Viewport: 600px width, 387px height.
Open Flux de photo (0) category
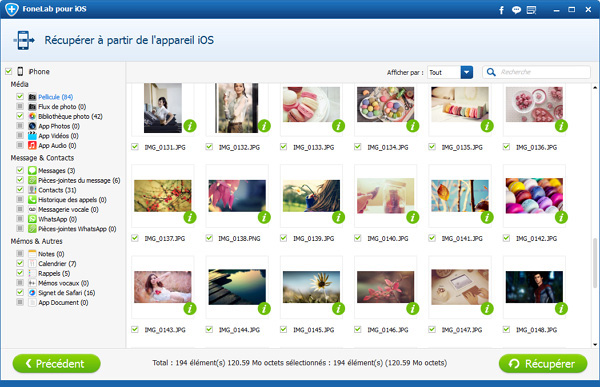pos(62,106)
